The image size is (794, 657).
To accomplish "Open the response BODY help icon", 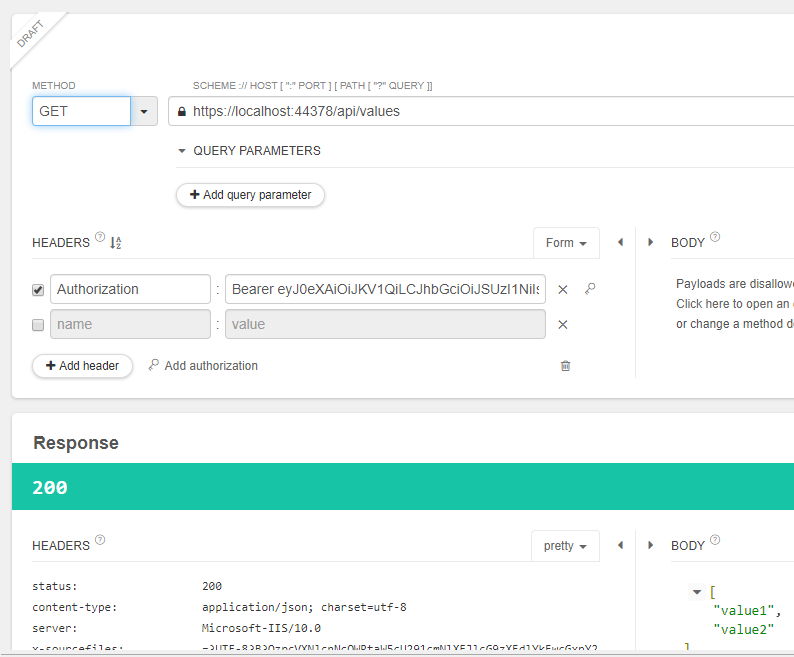I will click(715, 539).
